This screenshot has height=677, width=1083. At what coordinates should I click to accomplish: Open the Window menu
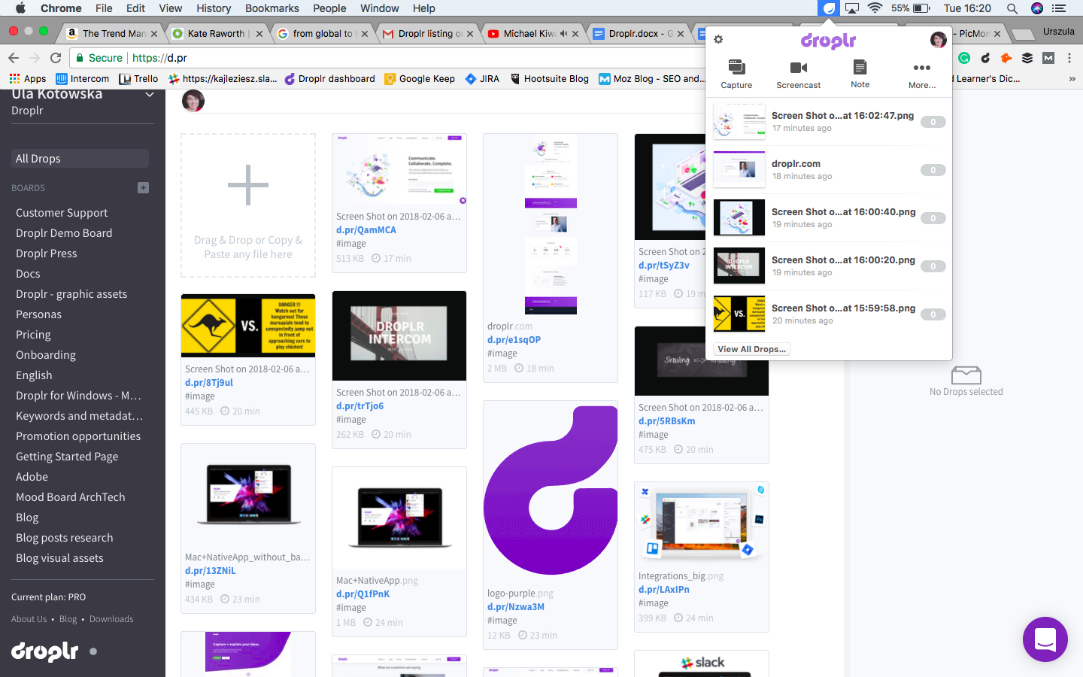point(379,8)
